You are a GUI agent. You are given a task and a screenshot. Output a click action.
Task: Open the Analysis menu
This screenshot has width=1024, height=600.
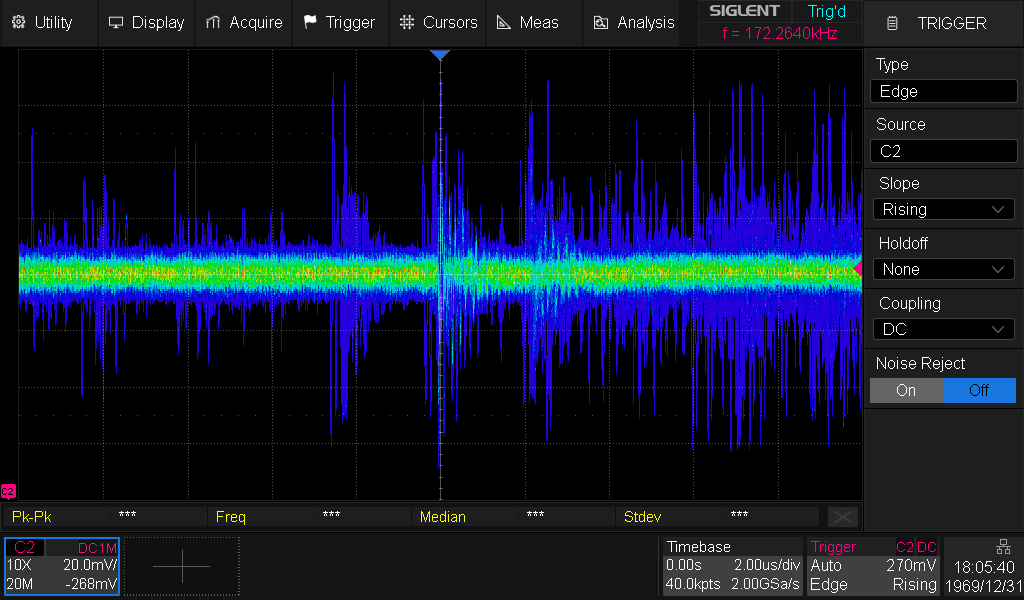pos(634,22)
